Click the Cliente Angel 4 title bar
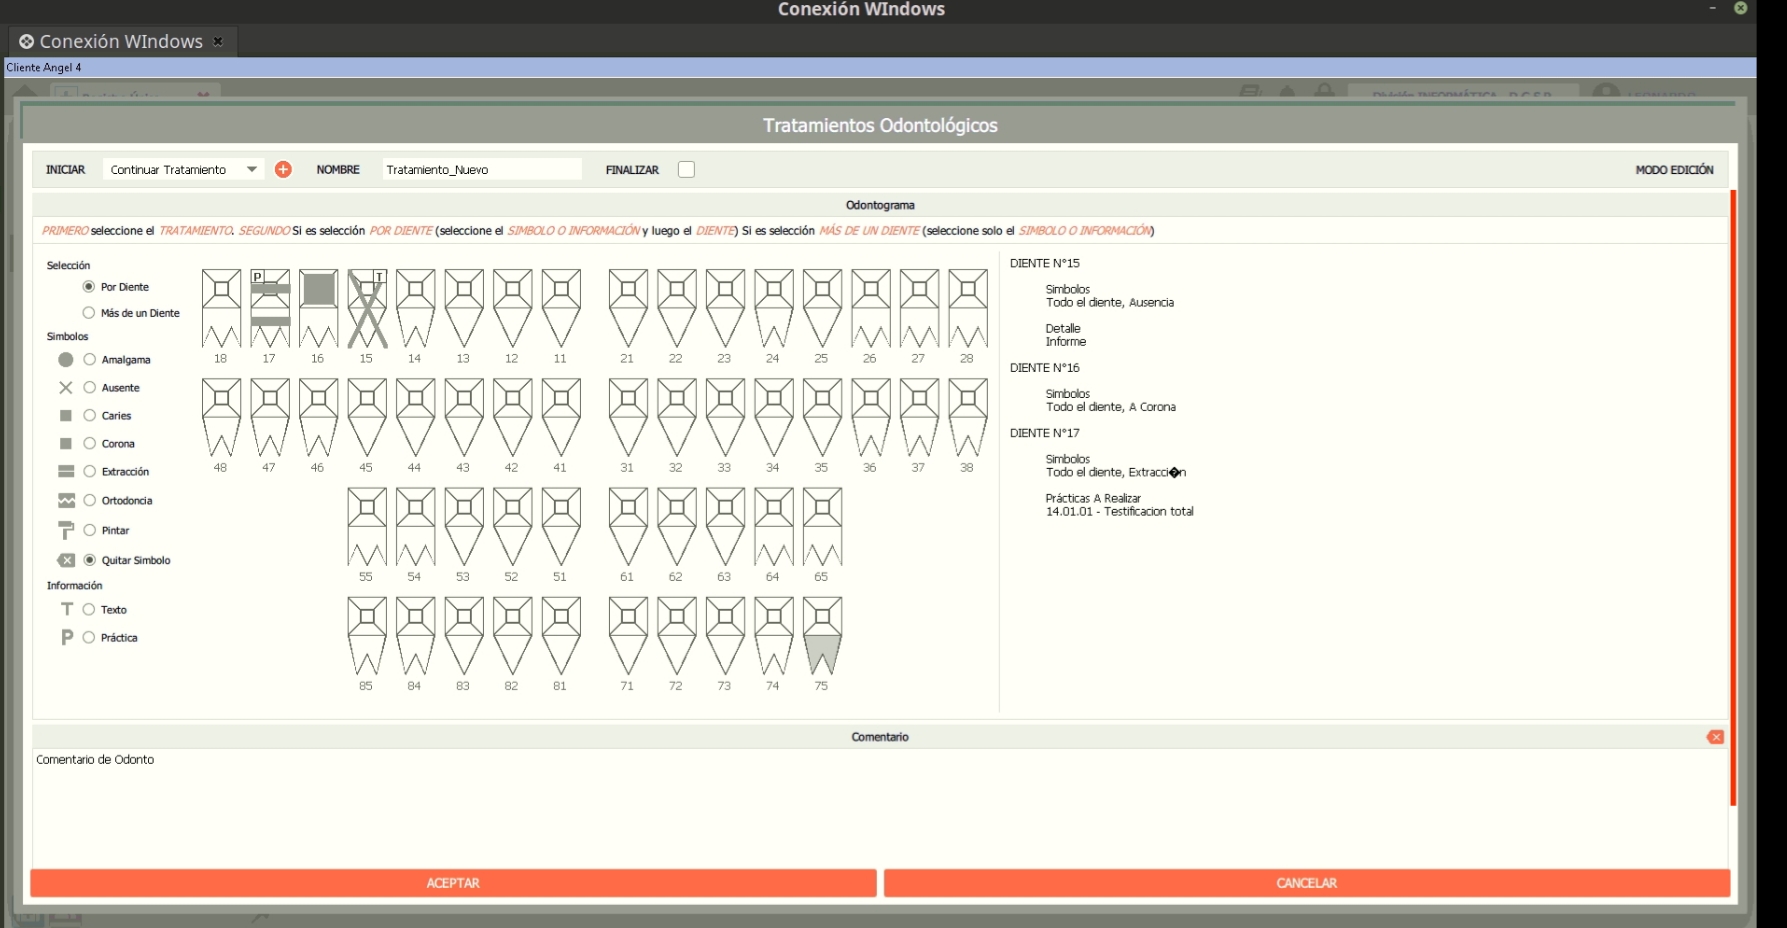Image resolution: width=1787 pixels, height=928 pixels. coord(880,68)
